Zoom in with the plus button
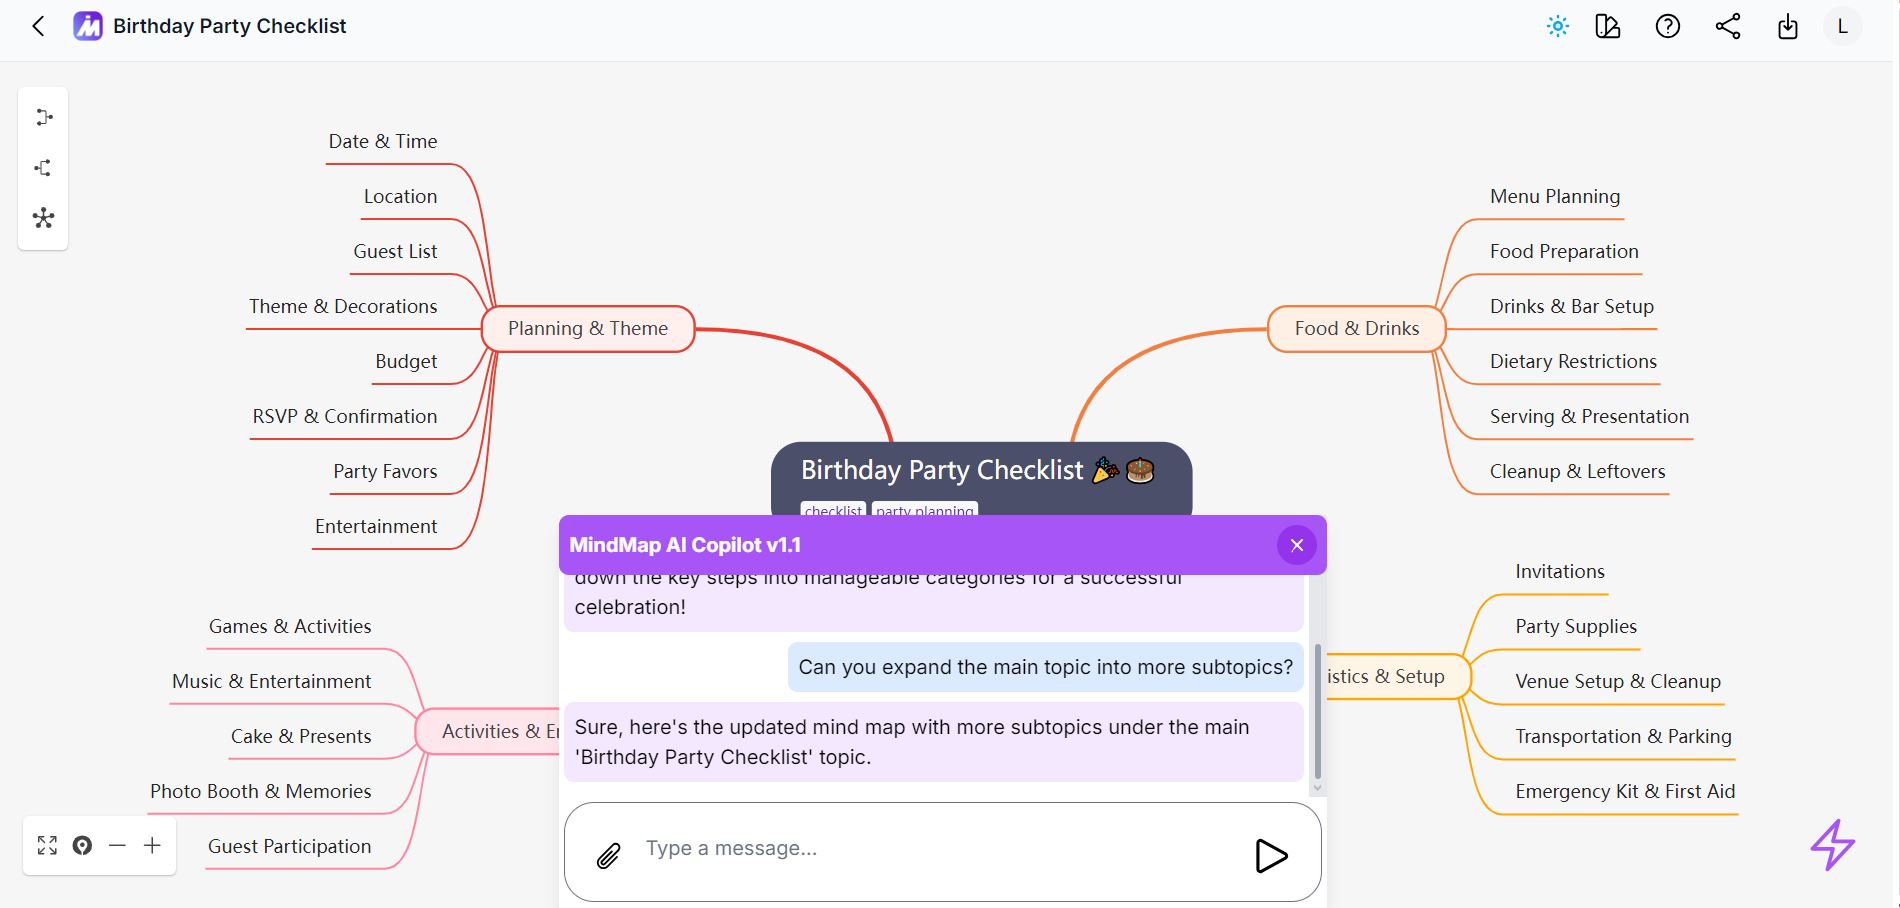Viewport: 1900px width, 908px height. (x=152, y=846)
